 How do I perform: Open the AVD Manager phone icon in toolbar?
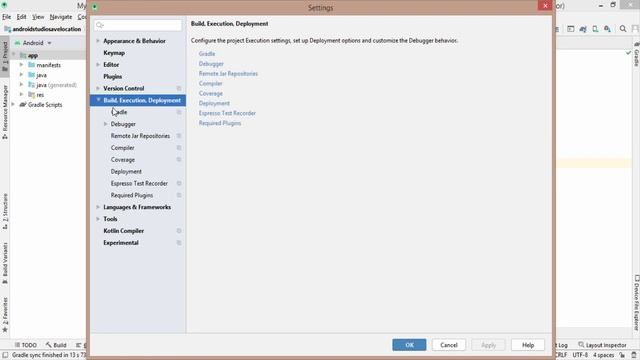[596, 29]
